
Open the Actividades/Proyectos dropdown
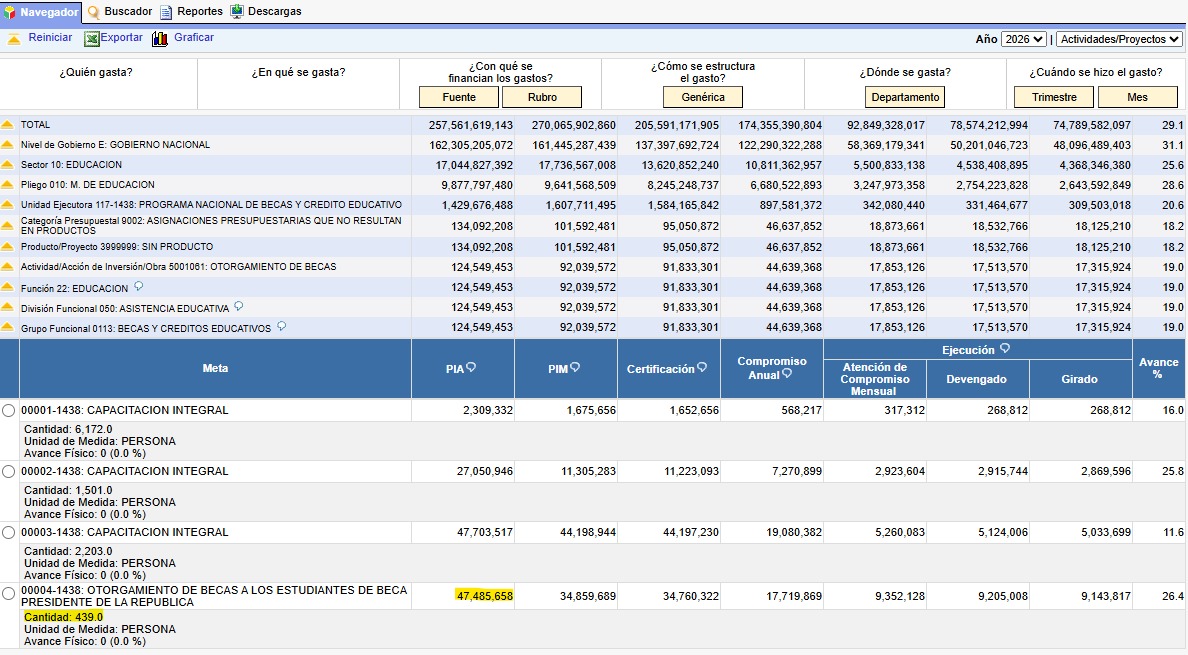1119,39
